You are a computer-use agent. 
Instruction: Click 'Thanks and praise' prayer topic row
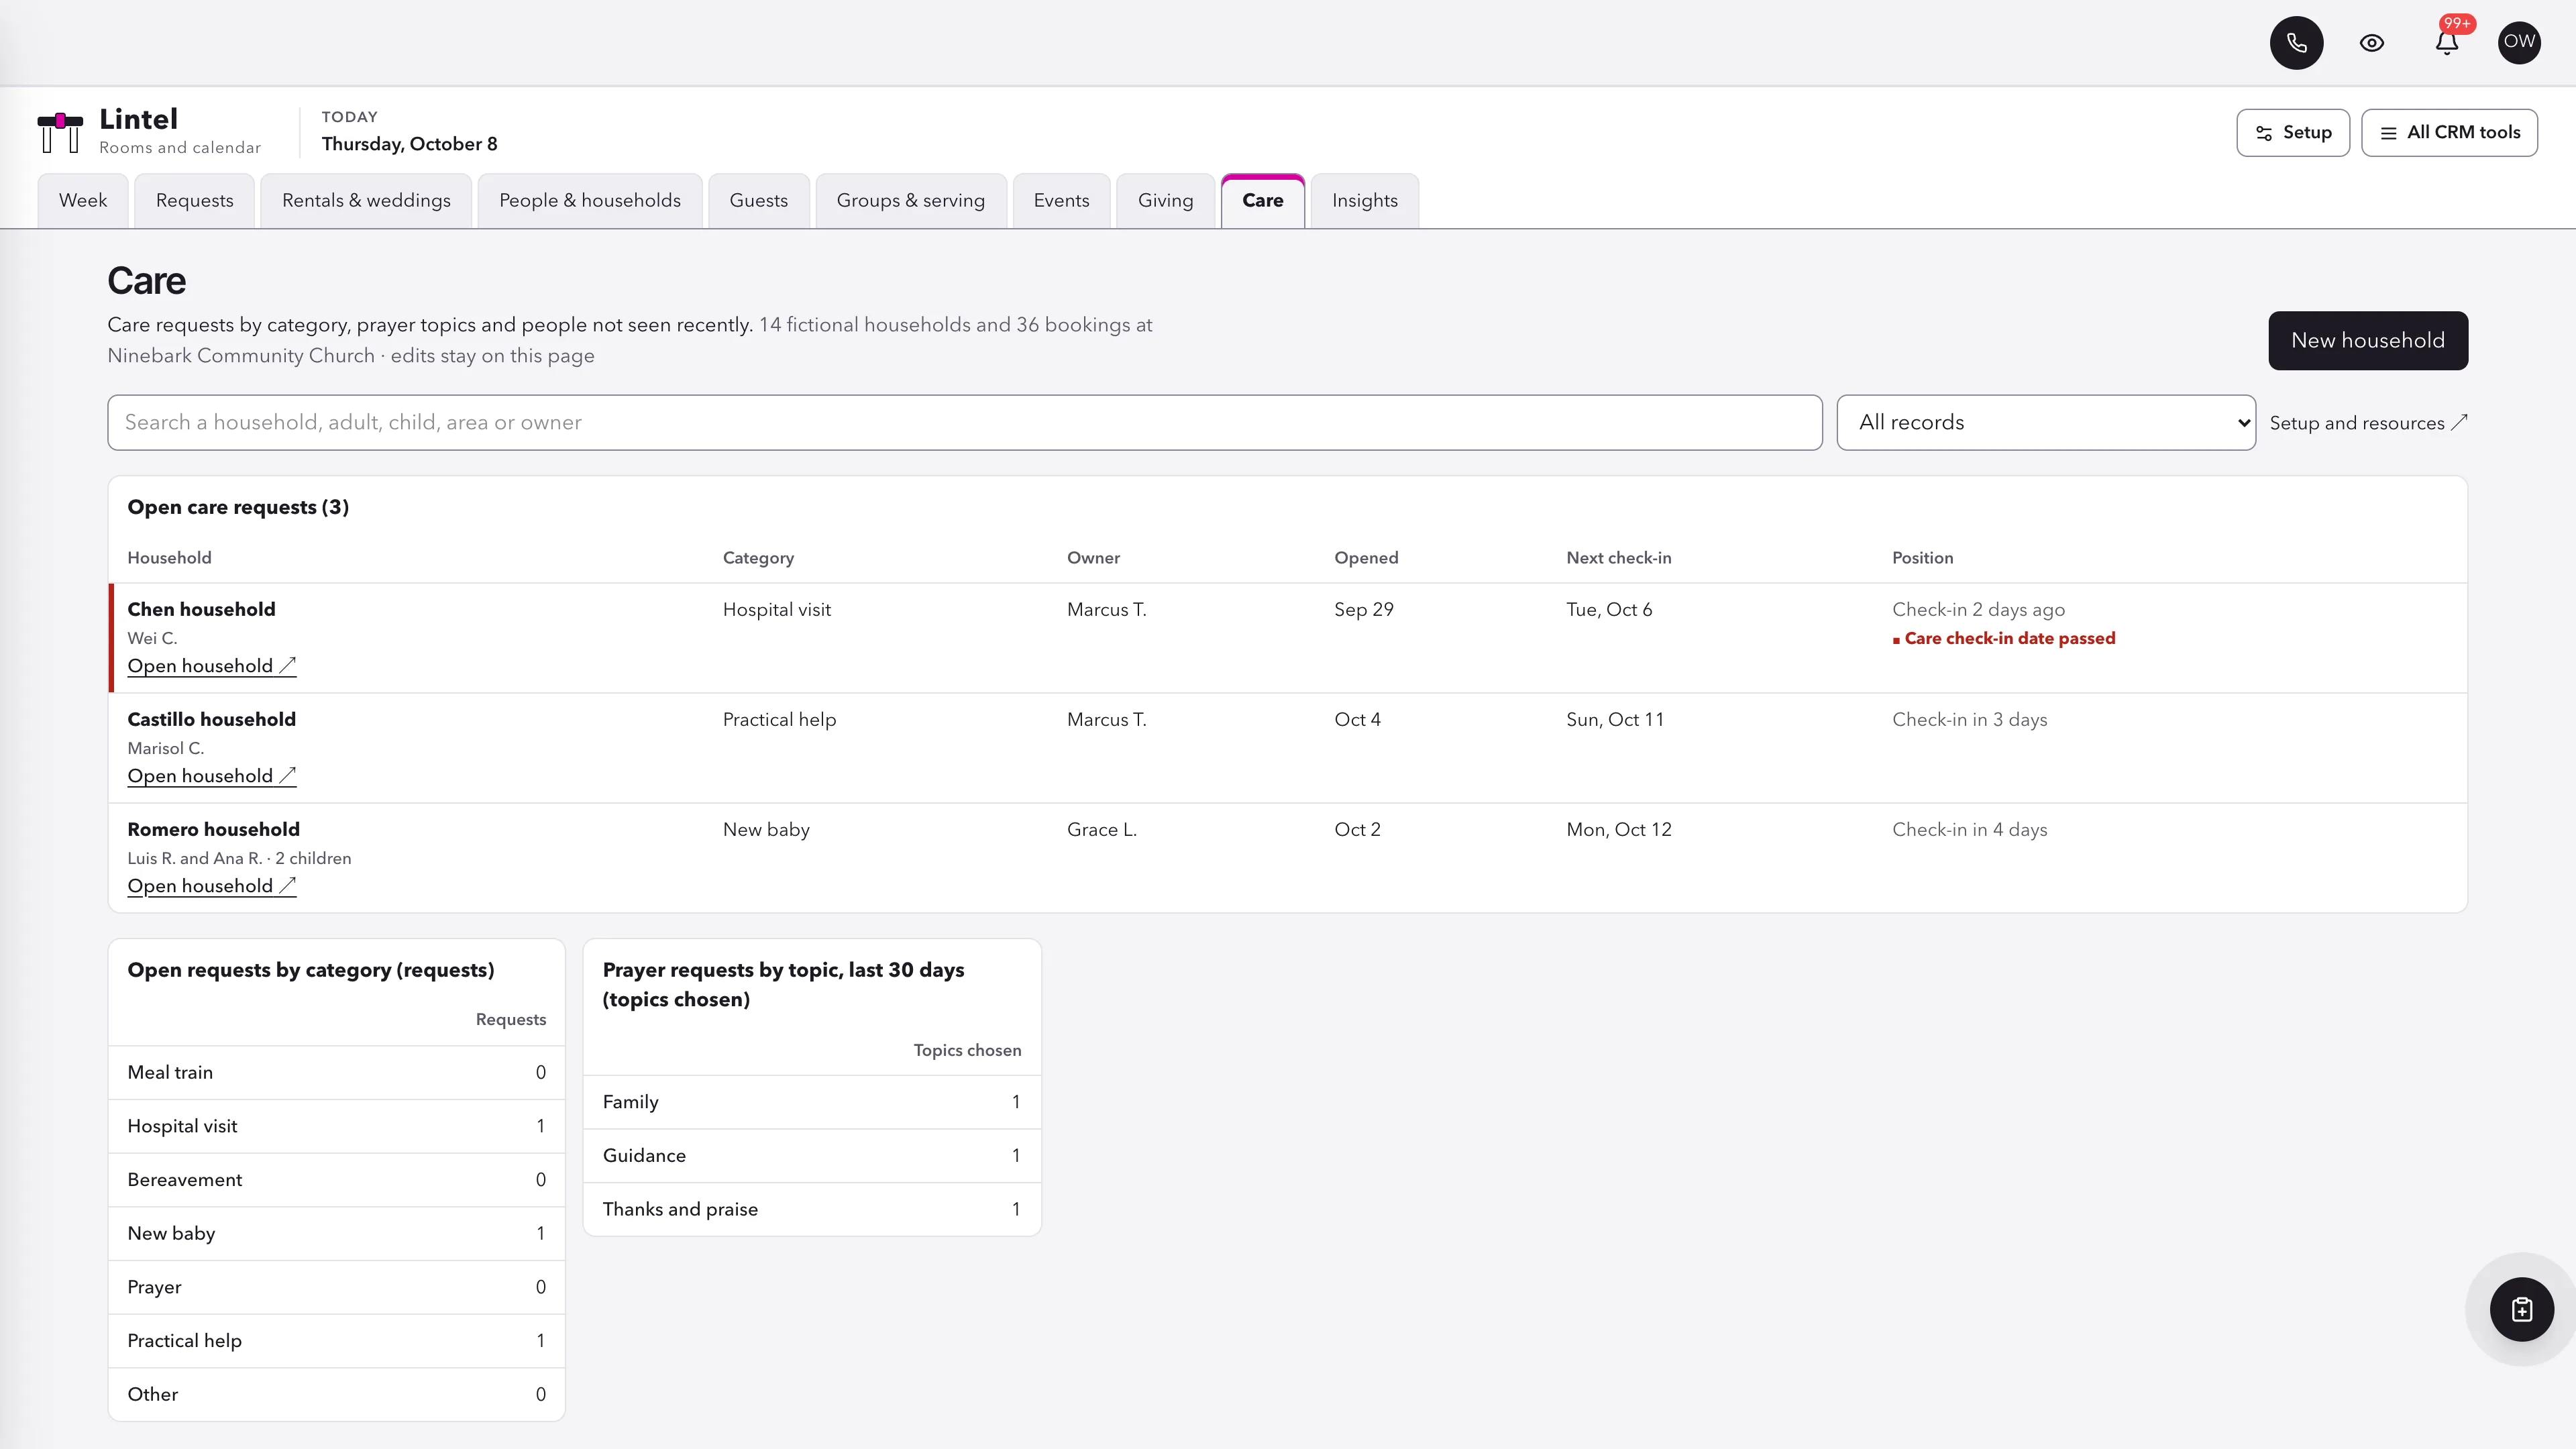(x=811, y=1209)
